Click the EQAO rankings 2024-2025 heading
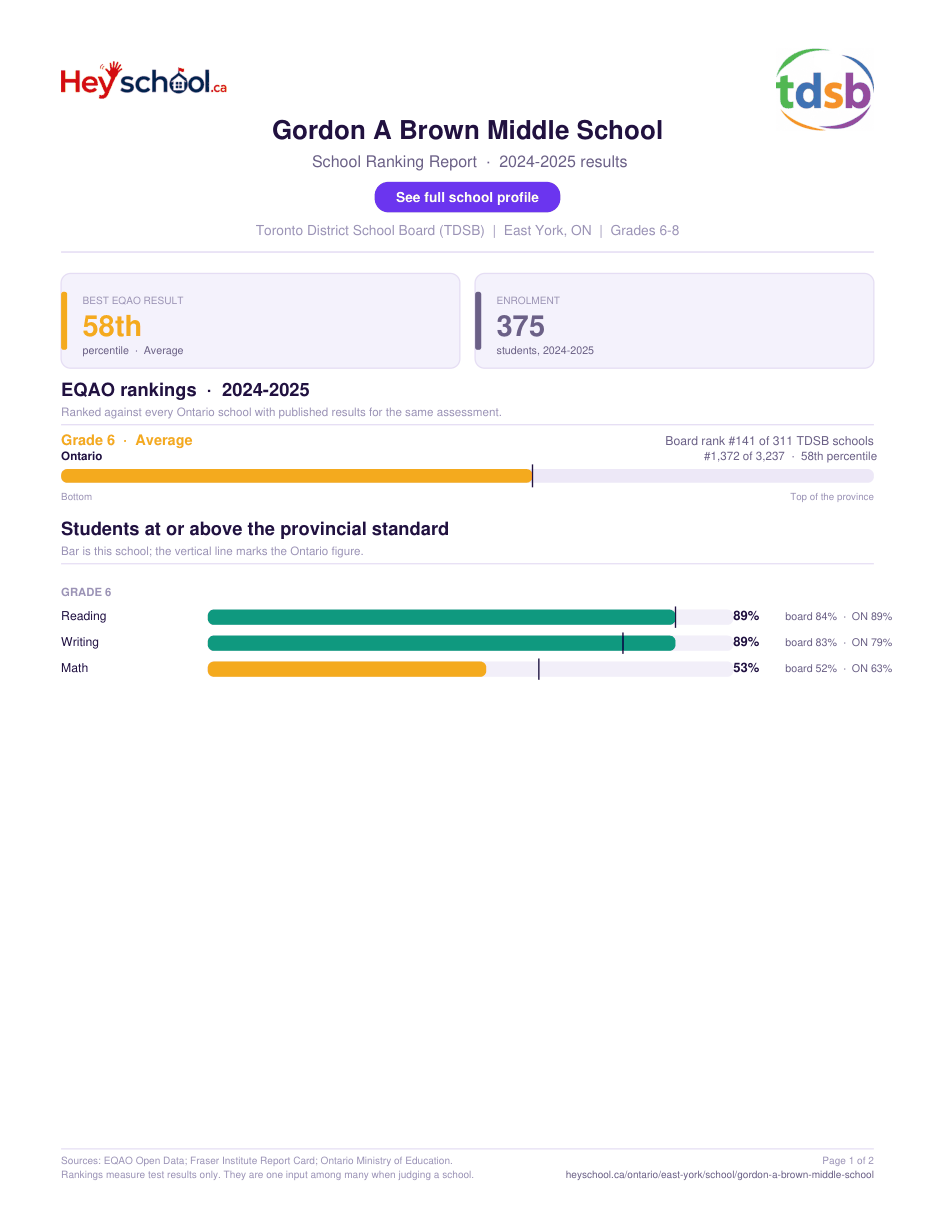Screen dimensions: 935x1210 (185, 390)
